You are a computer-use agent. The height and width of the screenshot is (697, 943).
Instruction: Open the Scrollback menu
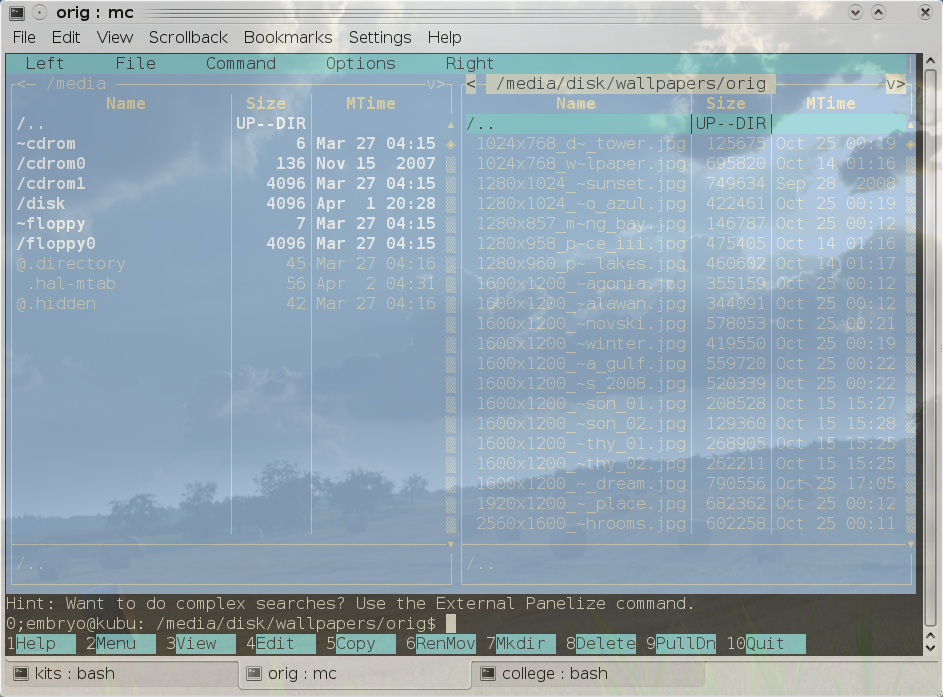point(188,37)
